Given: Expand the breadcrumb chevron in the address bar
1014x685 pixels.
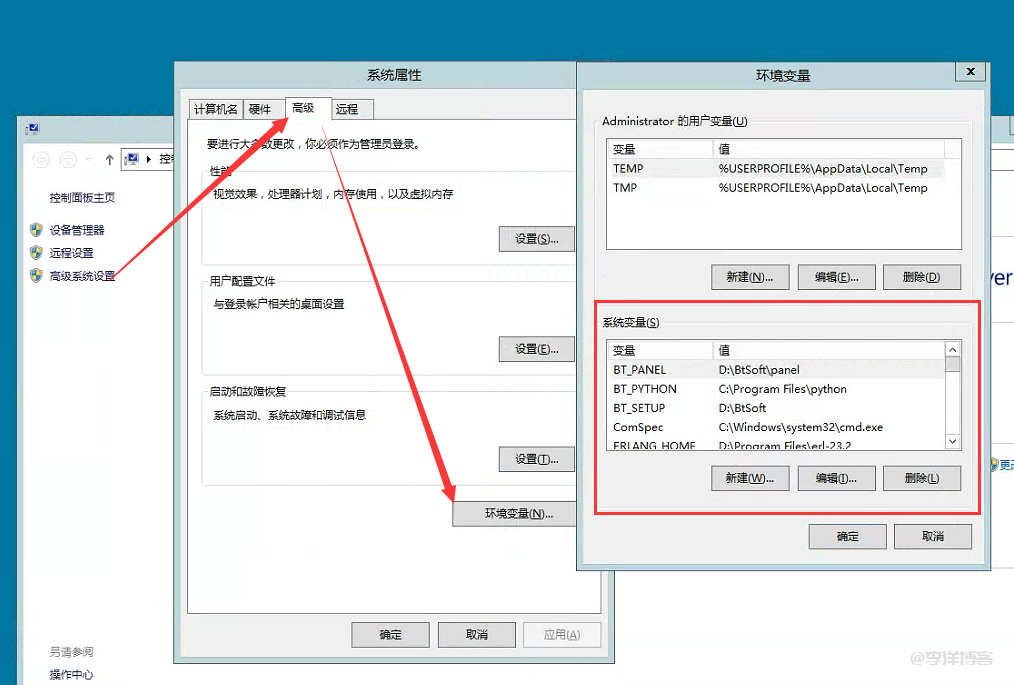Looking at the screenshot, I should (x=150, y=159).
